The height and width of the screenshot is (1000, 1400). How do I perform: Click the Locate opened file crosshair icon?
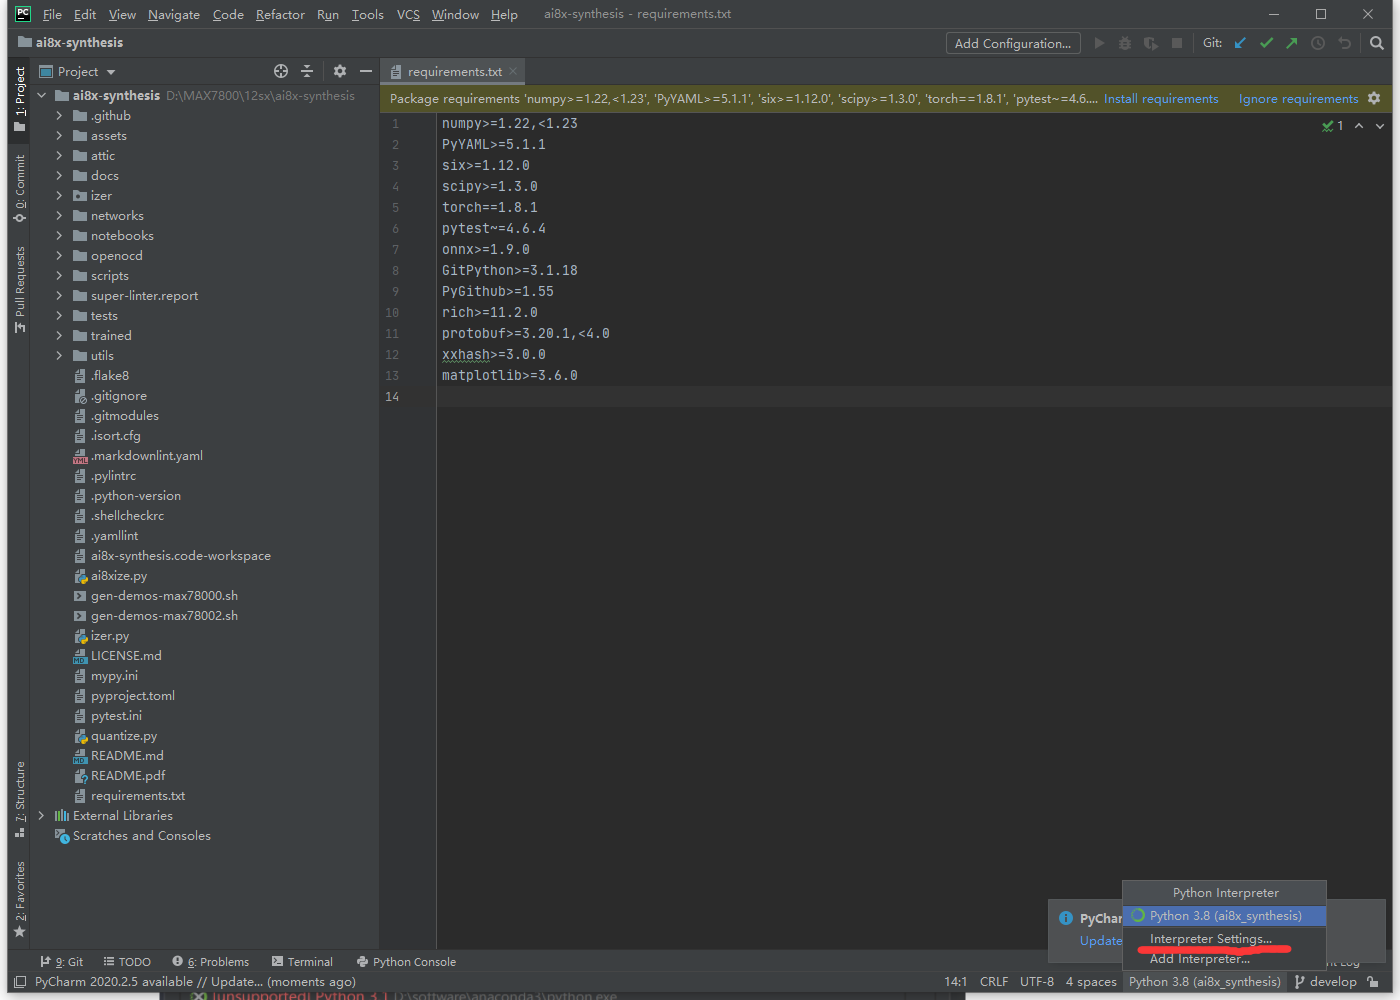click(x=281, y=71)
